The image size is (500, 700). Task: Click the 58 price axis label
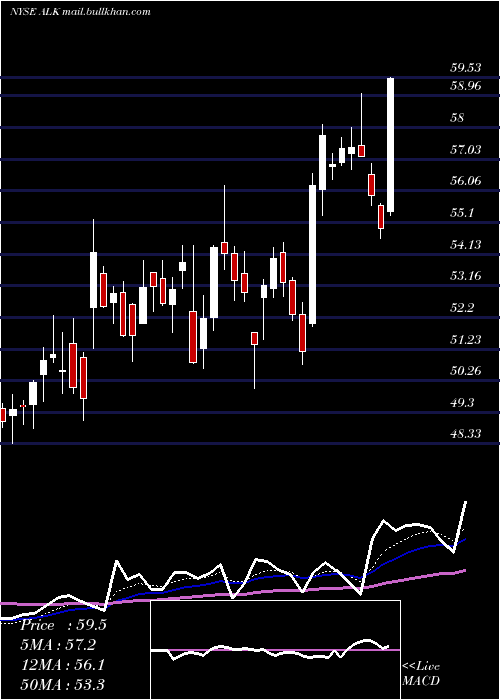[x=458, y=118]
